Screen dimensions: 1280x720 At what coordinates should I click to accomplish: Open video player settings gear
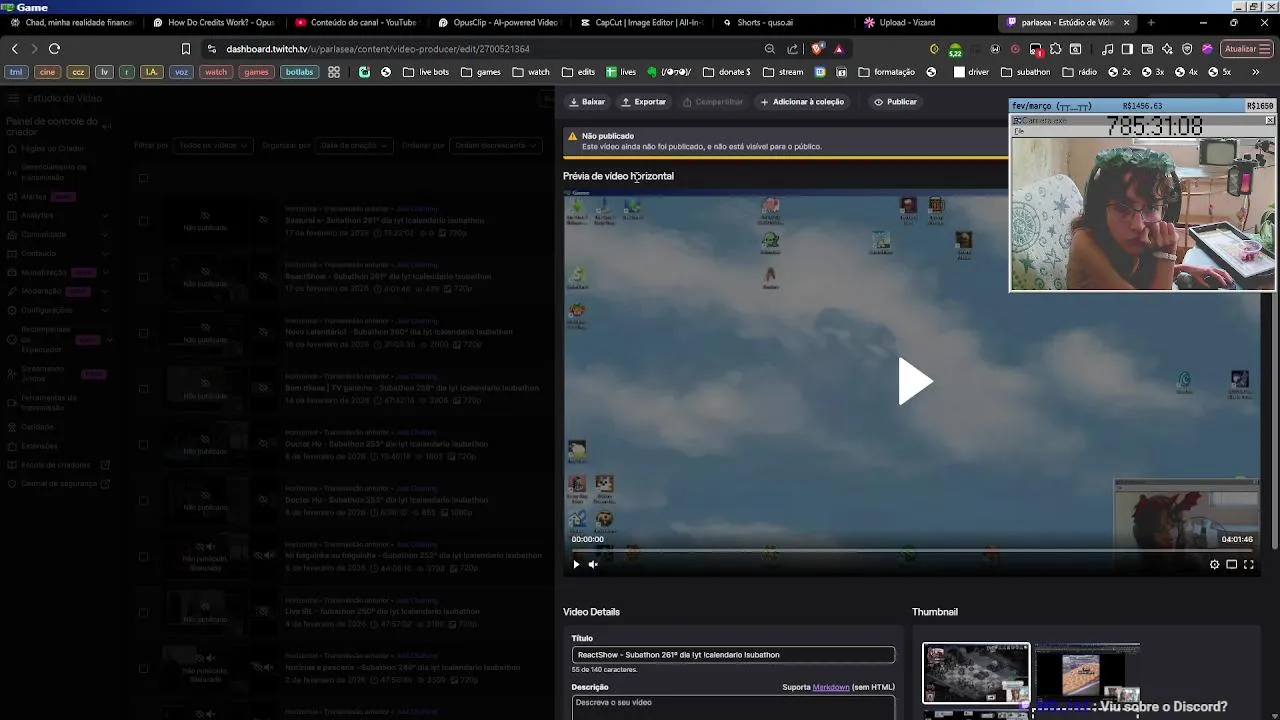[1215, 564]
